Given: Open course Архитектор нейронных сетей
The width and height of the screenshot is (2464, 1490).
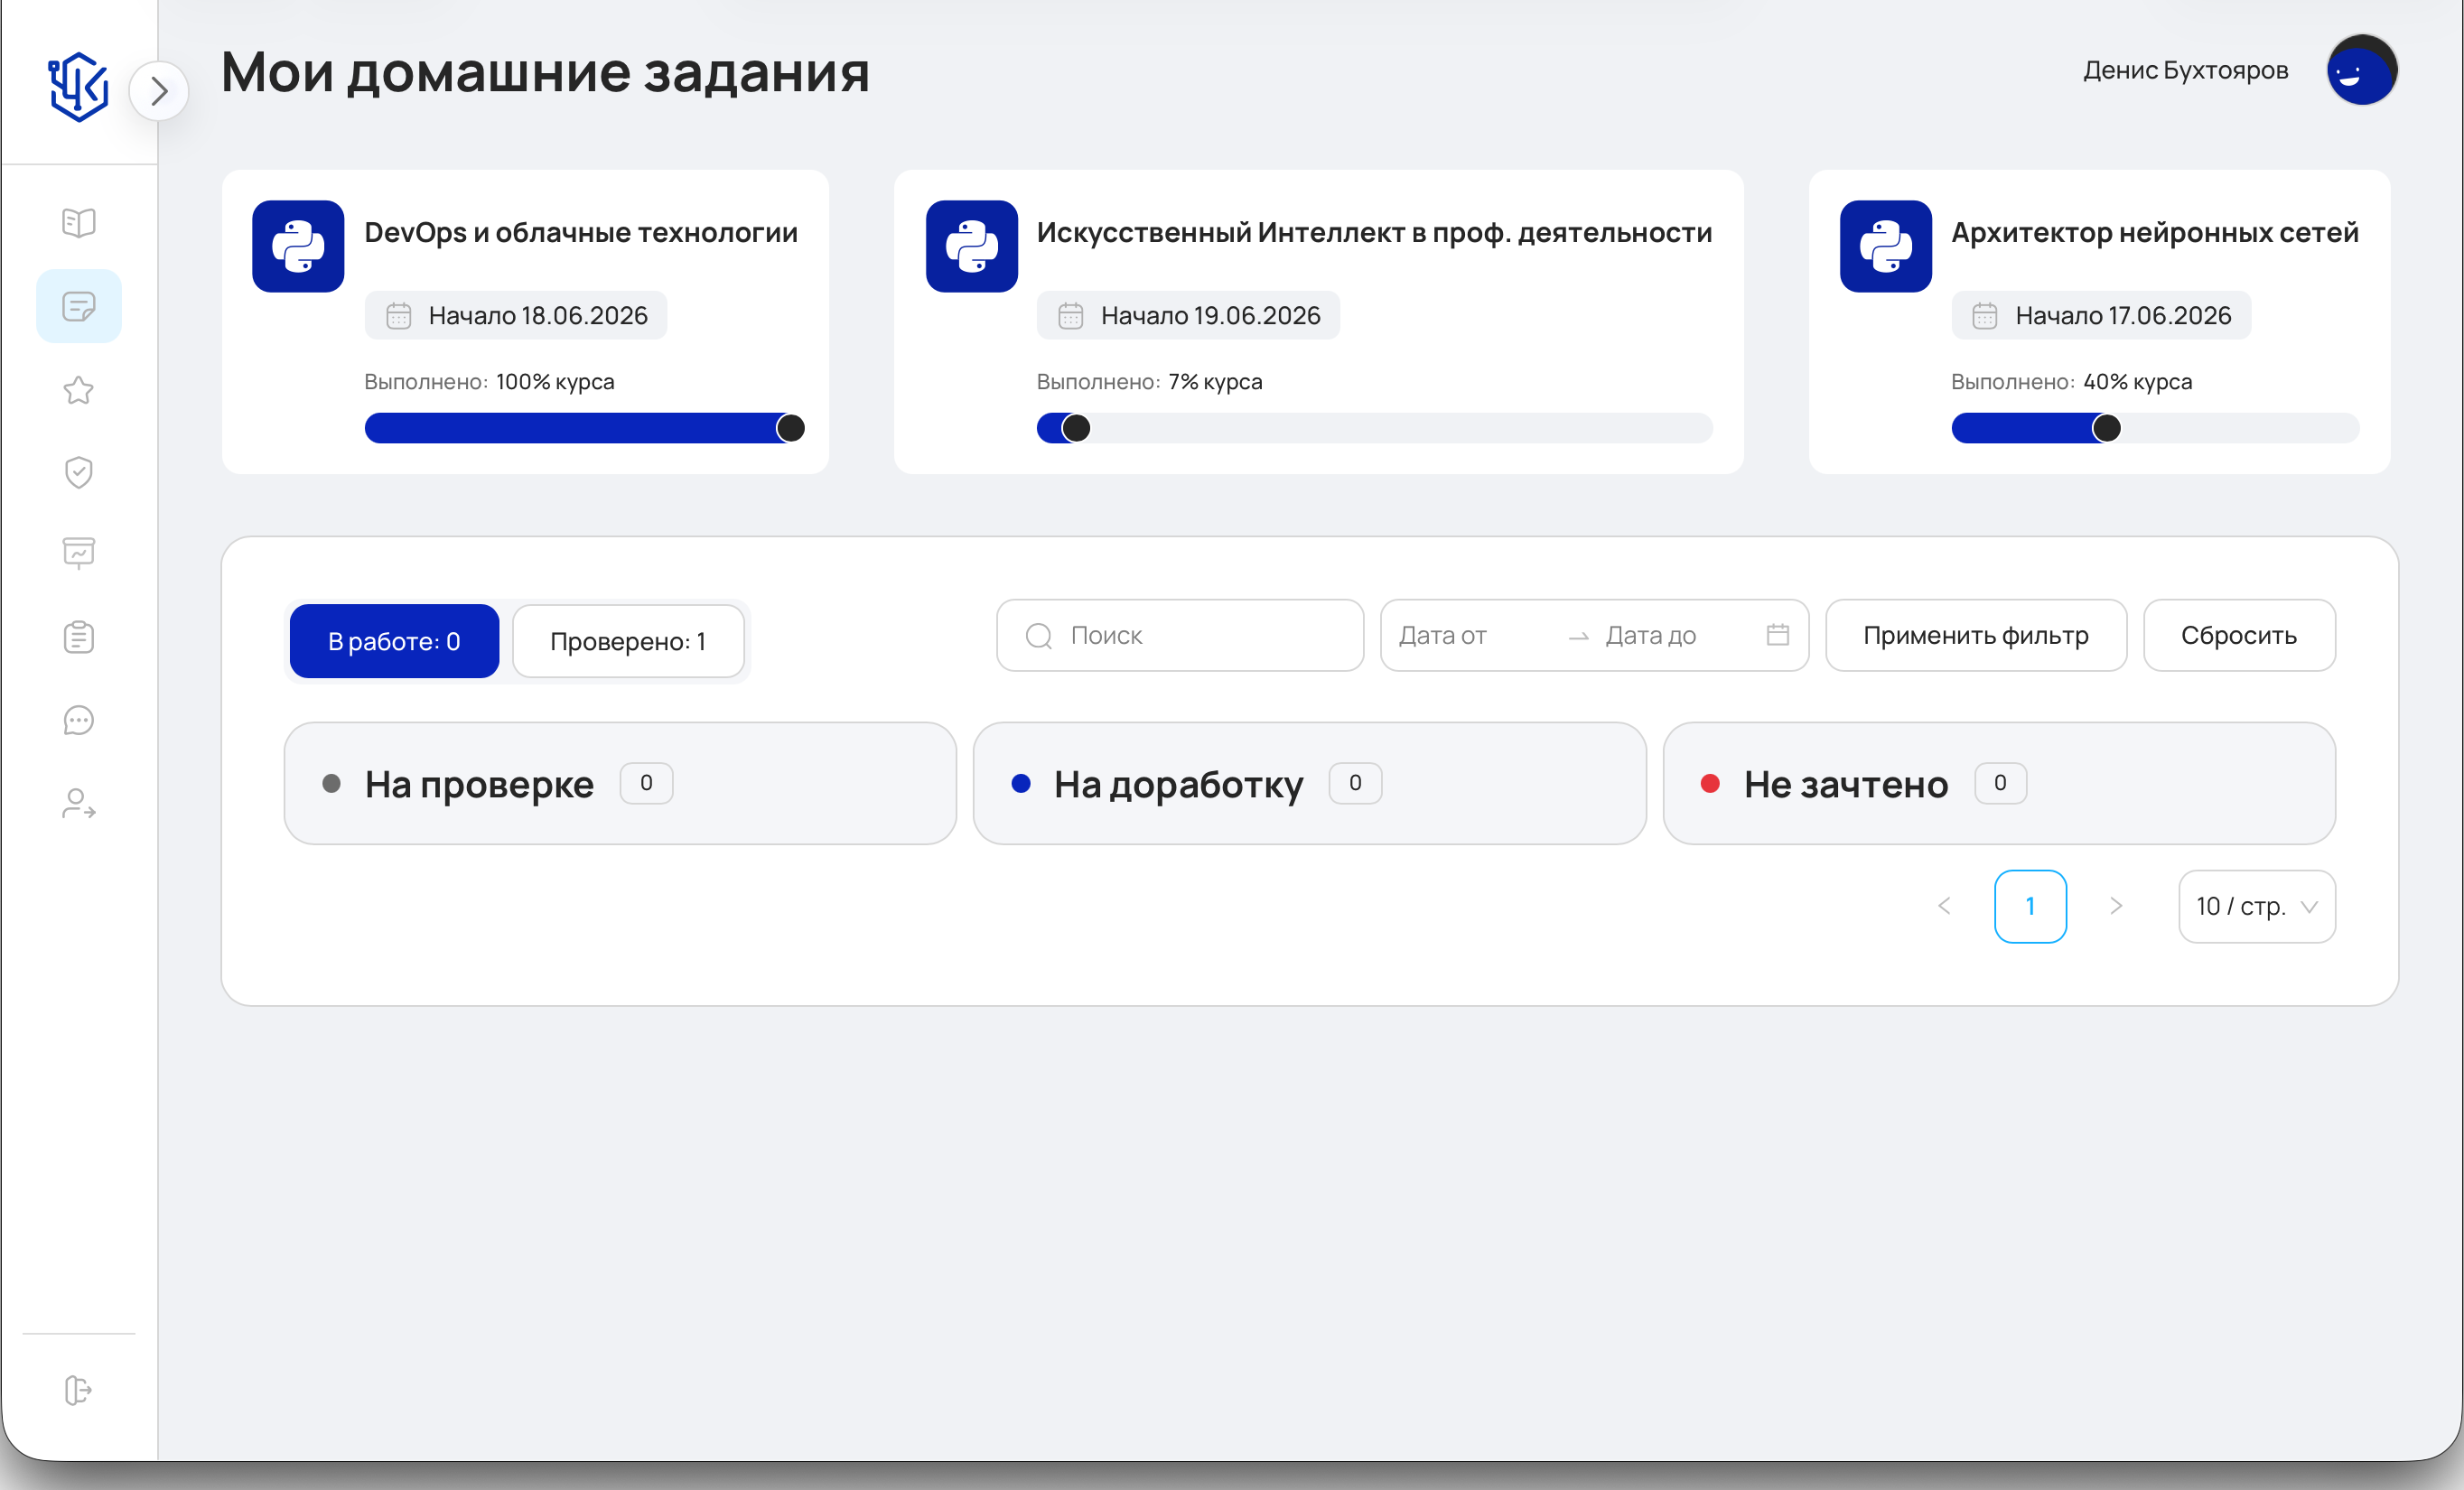Looking at the screenshot, I should (2154, 233).
